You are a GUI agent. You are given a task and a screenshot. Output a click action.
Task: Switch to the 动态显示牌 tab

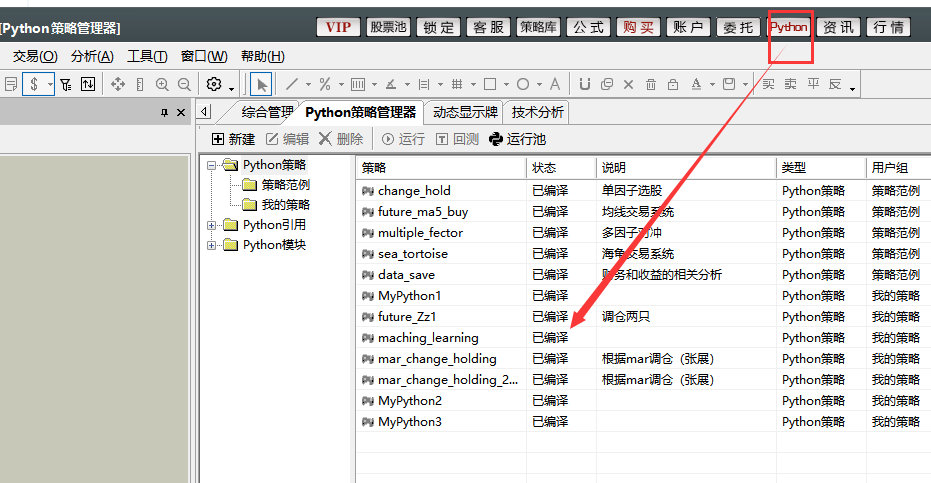coord(465,112)
